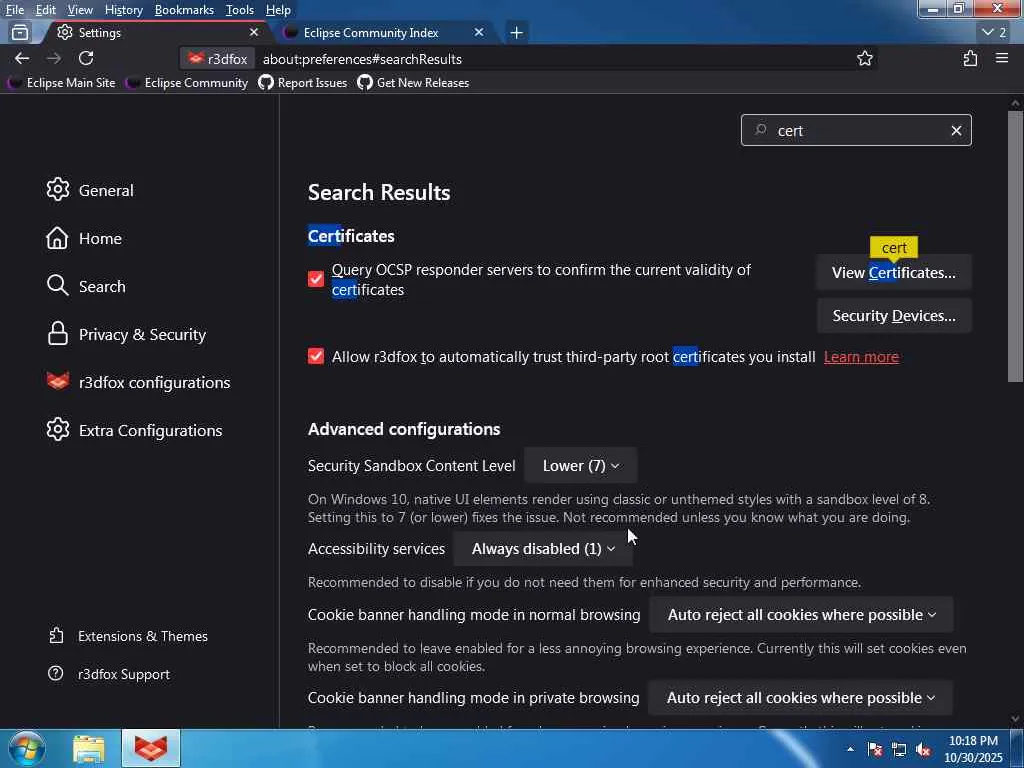Image resolution: width=1024 pixels, height=768 pixels.
Task: Click the r3dfox identity icon in address bar
Action: pos(217,59)
